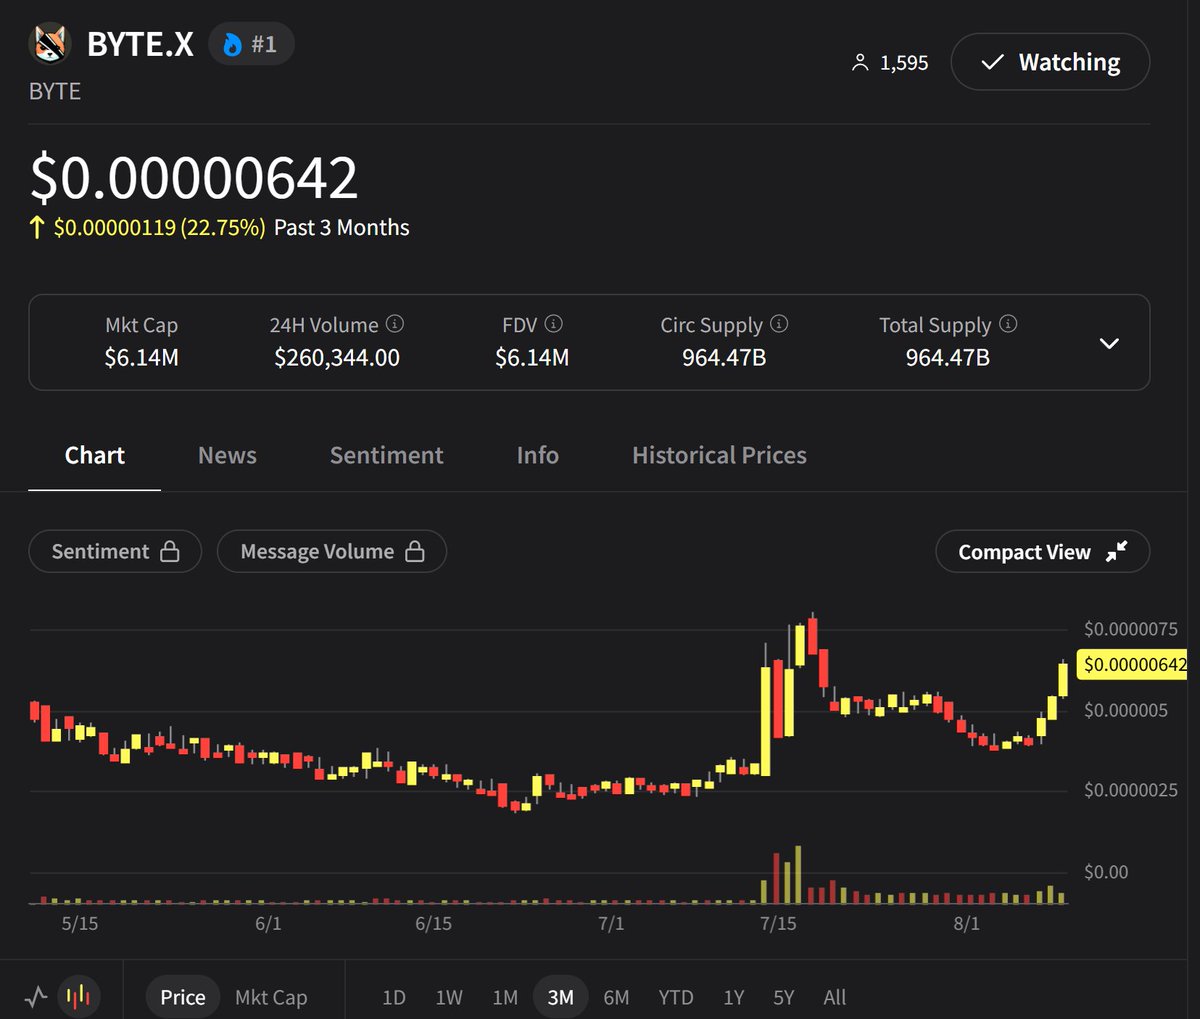Click the 1,595 watchers count
The image size is (1200, 1019).
[x=904, y=63]
